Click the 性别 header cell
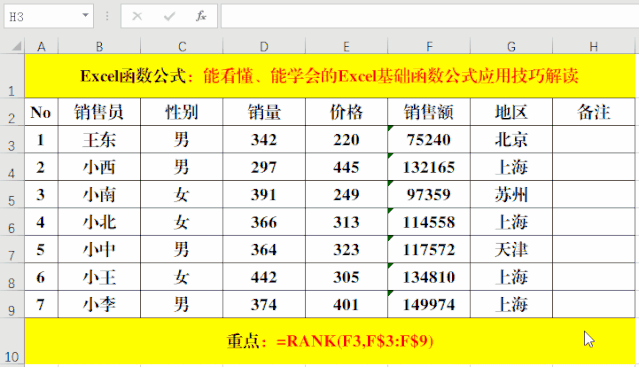Viewport: 639px width, 367px height. pyautogui.click(x=182, y=112)
